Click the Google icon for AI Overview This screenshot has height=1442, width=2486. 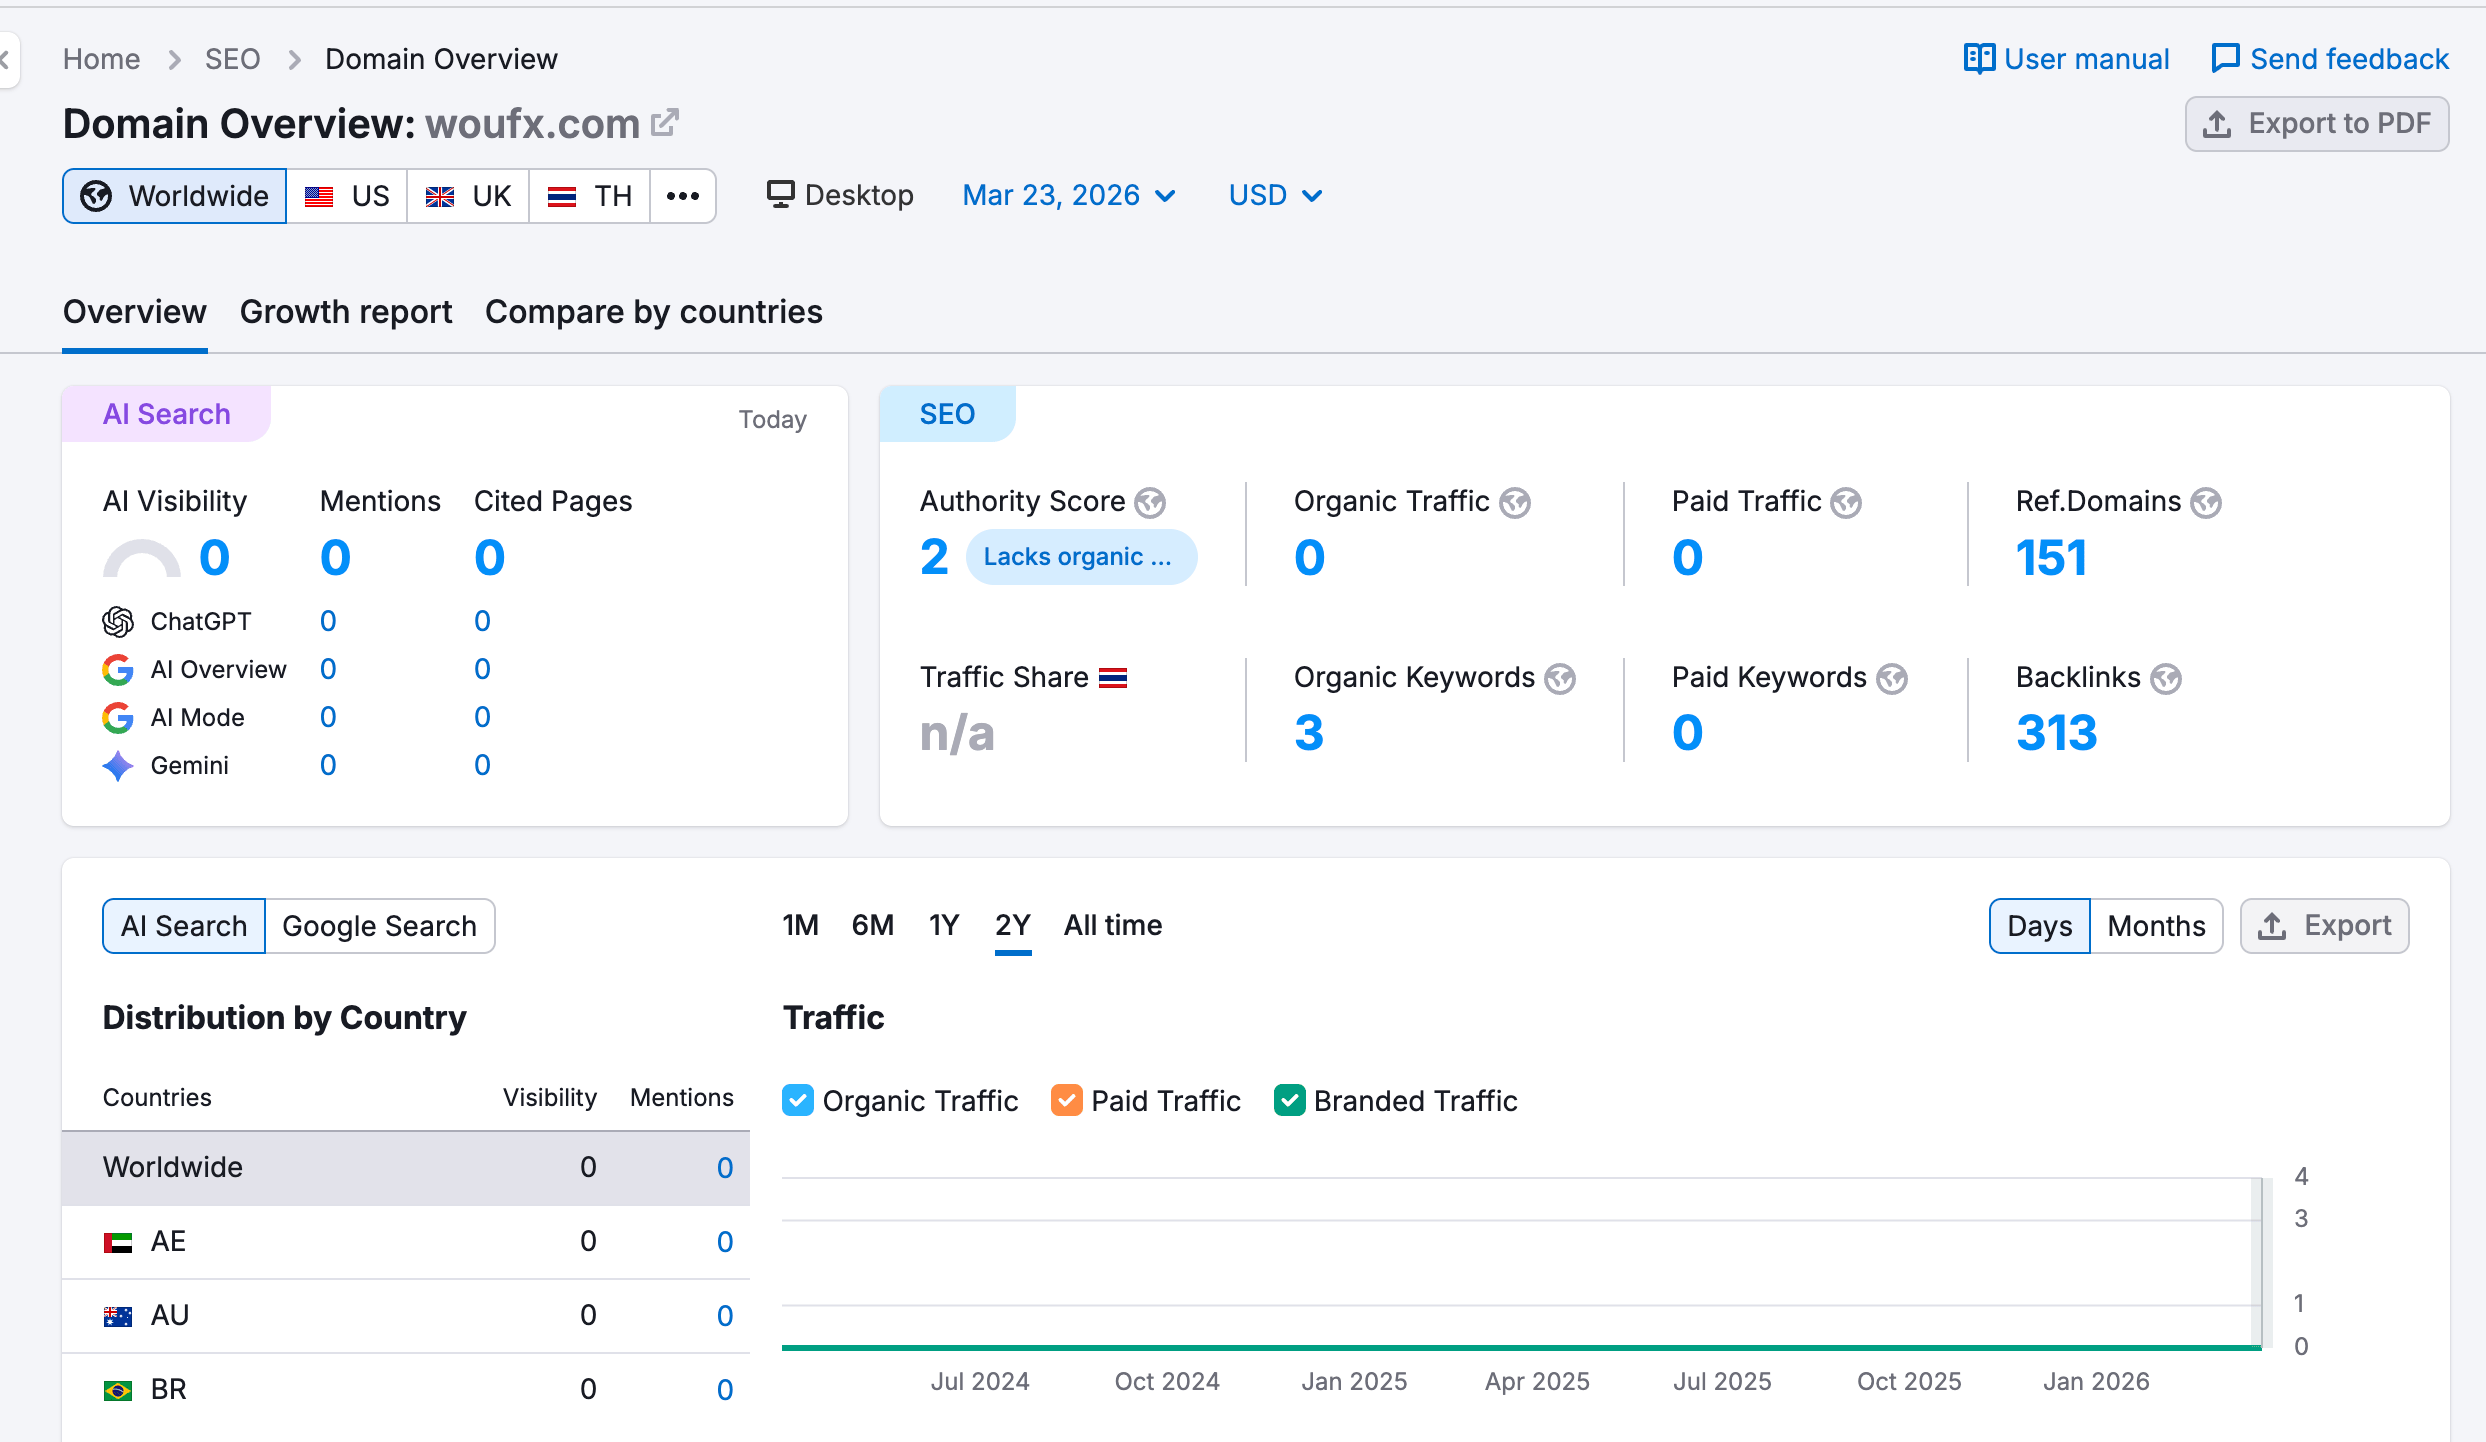tap(118, 670)
